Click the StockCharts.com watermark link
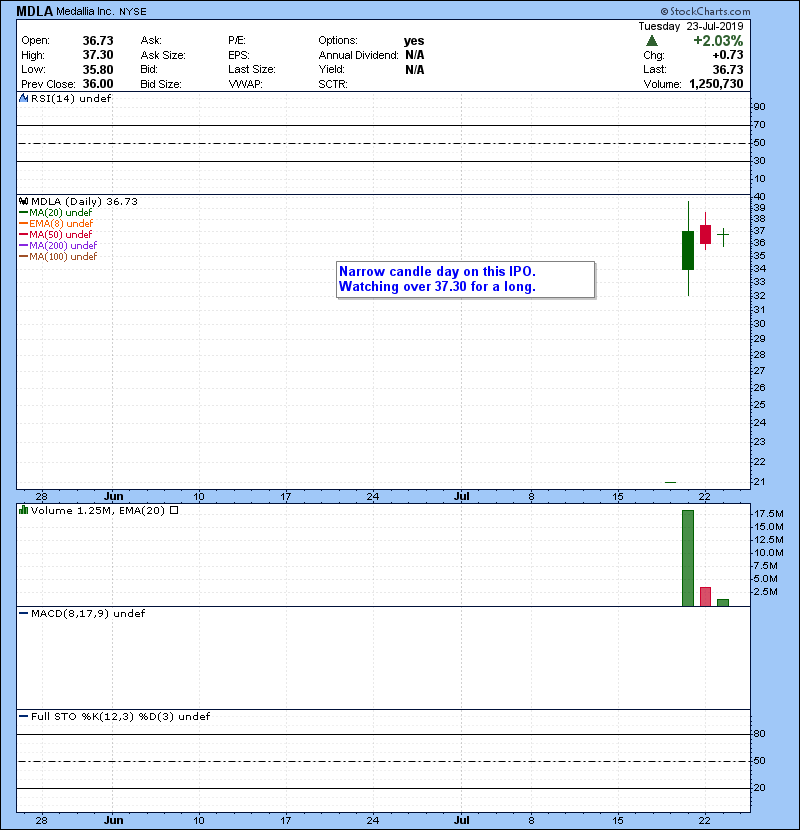This screenshot has width=800, height=830. click(705, 11)
